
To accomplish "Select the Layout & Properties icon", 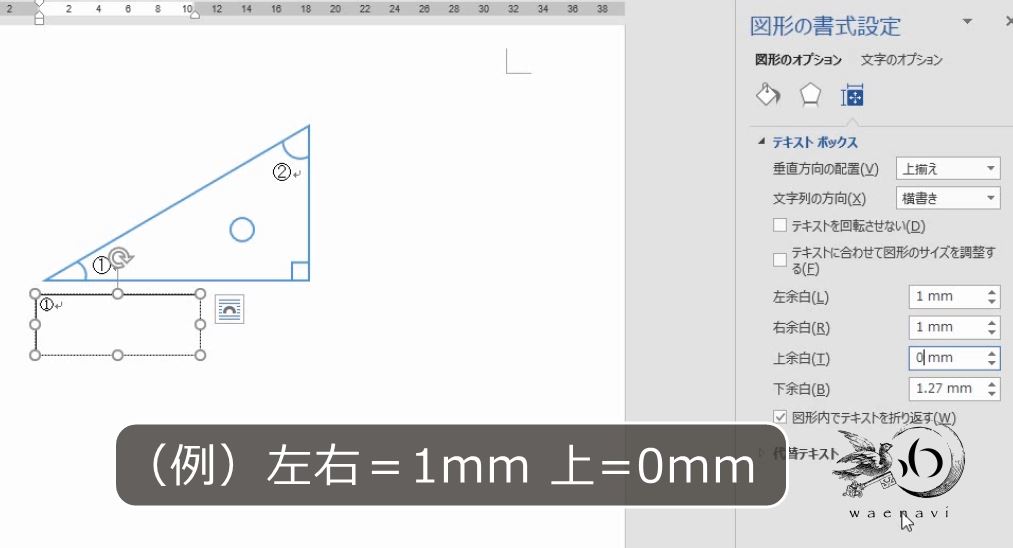I will point(852,95).
